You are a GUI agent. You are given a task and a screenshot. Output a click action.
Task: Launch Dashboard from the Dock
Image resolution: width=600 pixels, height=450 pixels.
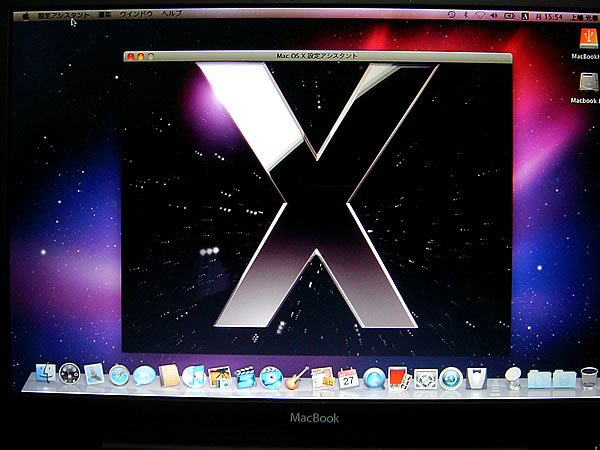tap(70, 374)
